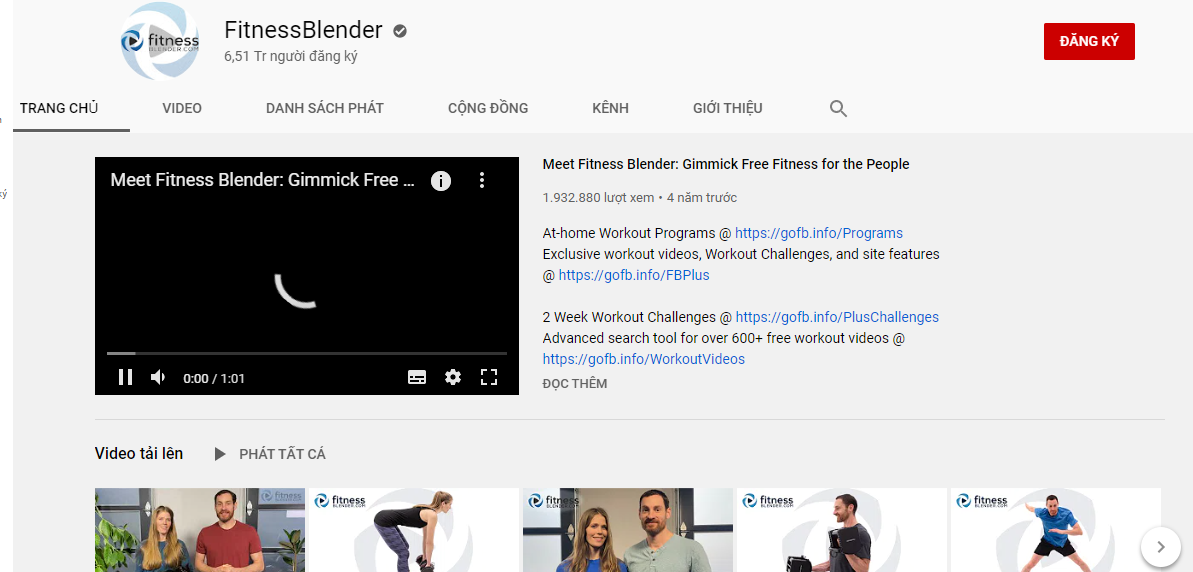Open the channel search magnifier icon
This screenshot has width=1193, height=572.
pyautogui.click(x=838, y=109)
